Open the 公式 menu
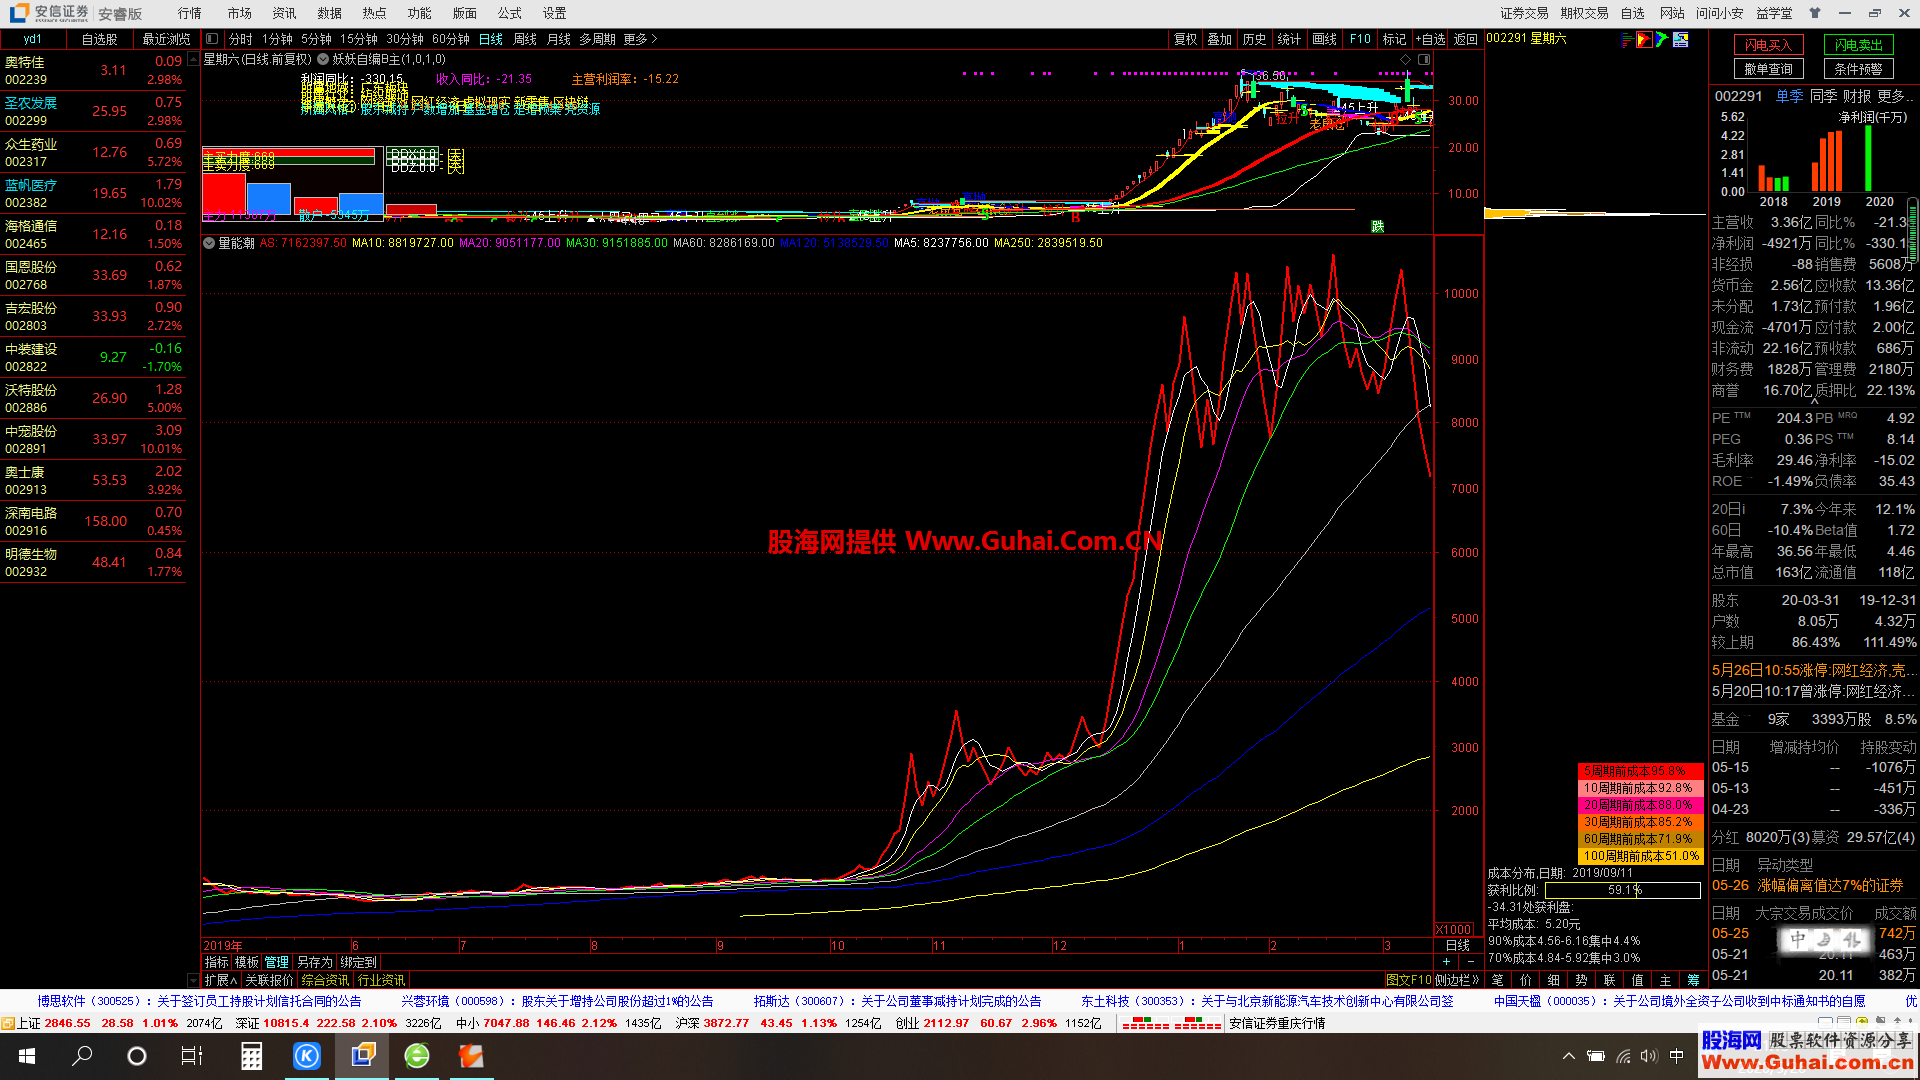The width and height of the screenshot is (1920, 1080). coord(509,13)
